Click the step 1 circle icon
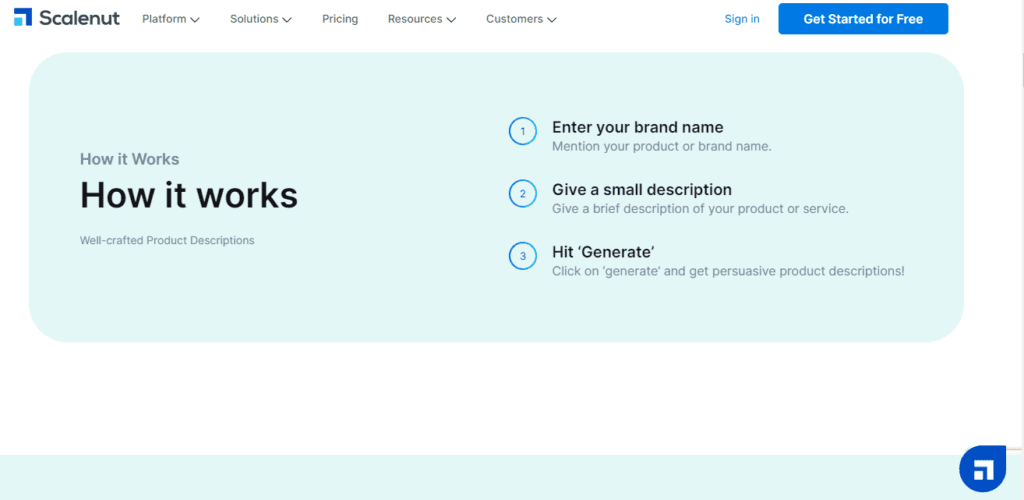This screenshot has height=500, width=1024. click(522, 132)
